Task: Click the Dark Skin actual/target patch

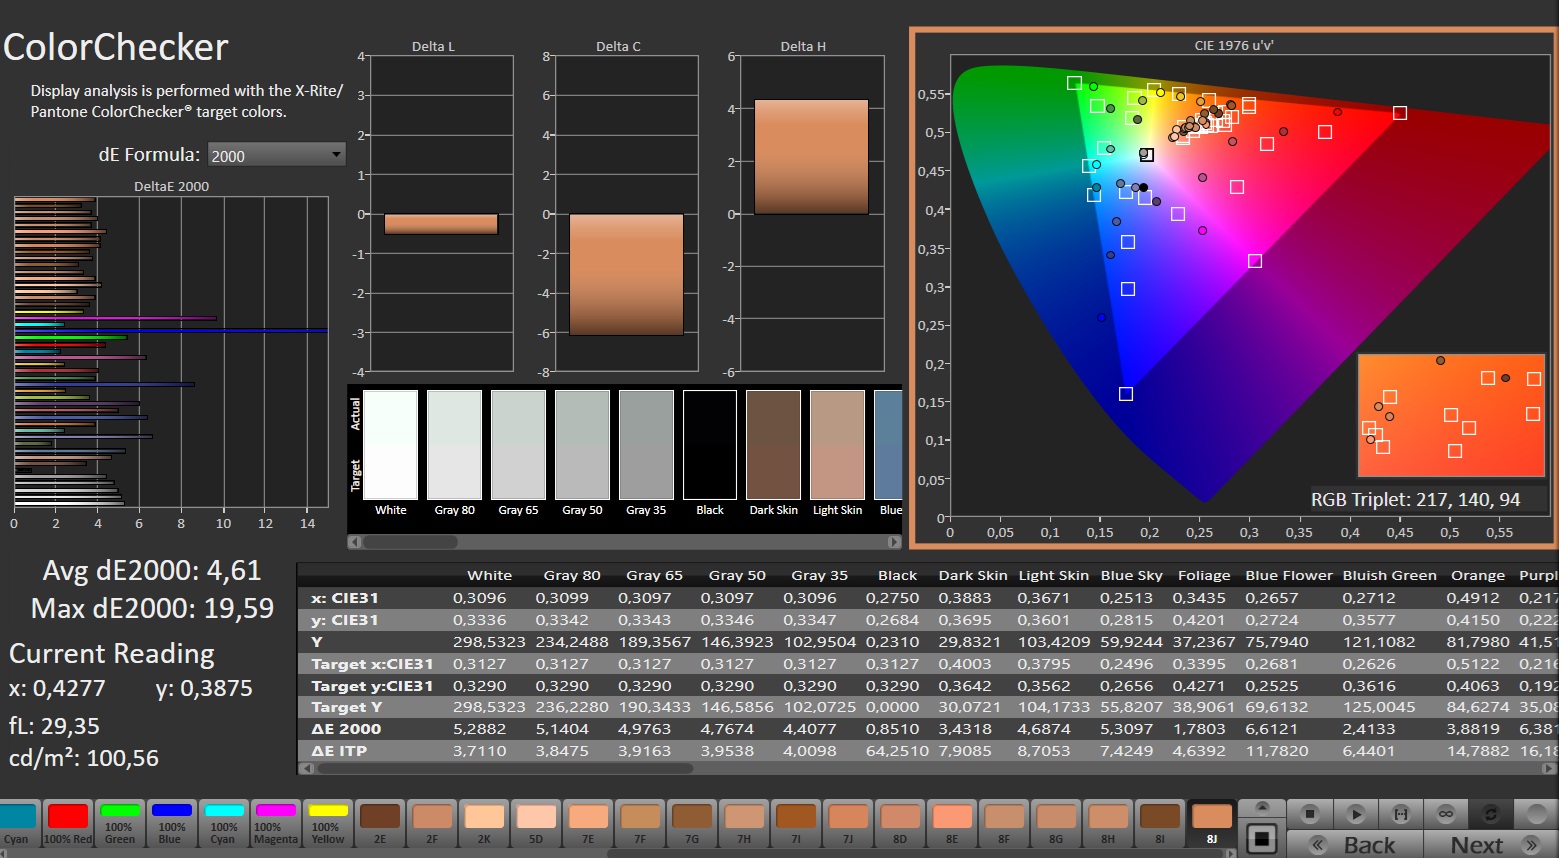Action: coord(773,445)
